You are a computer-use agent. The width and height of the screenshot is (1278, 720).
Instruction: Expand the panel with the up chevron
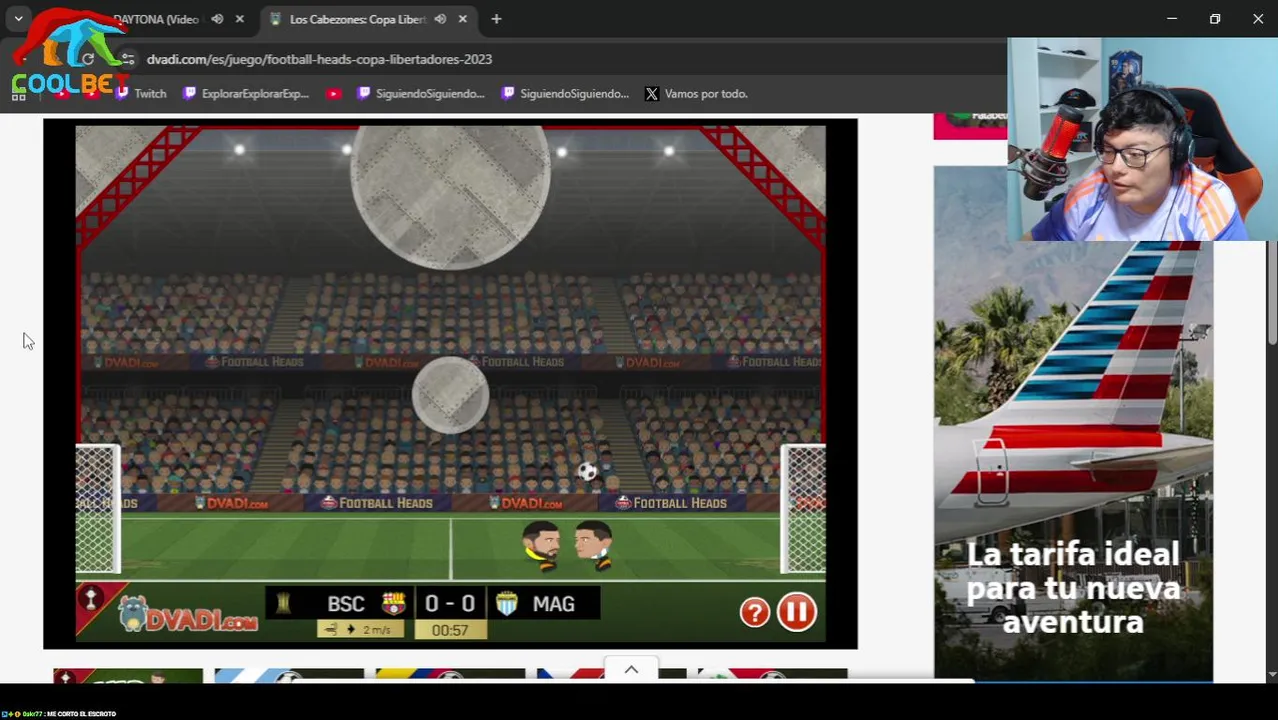631,670
